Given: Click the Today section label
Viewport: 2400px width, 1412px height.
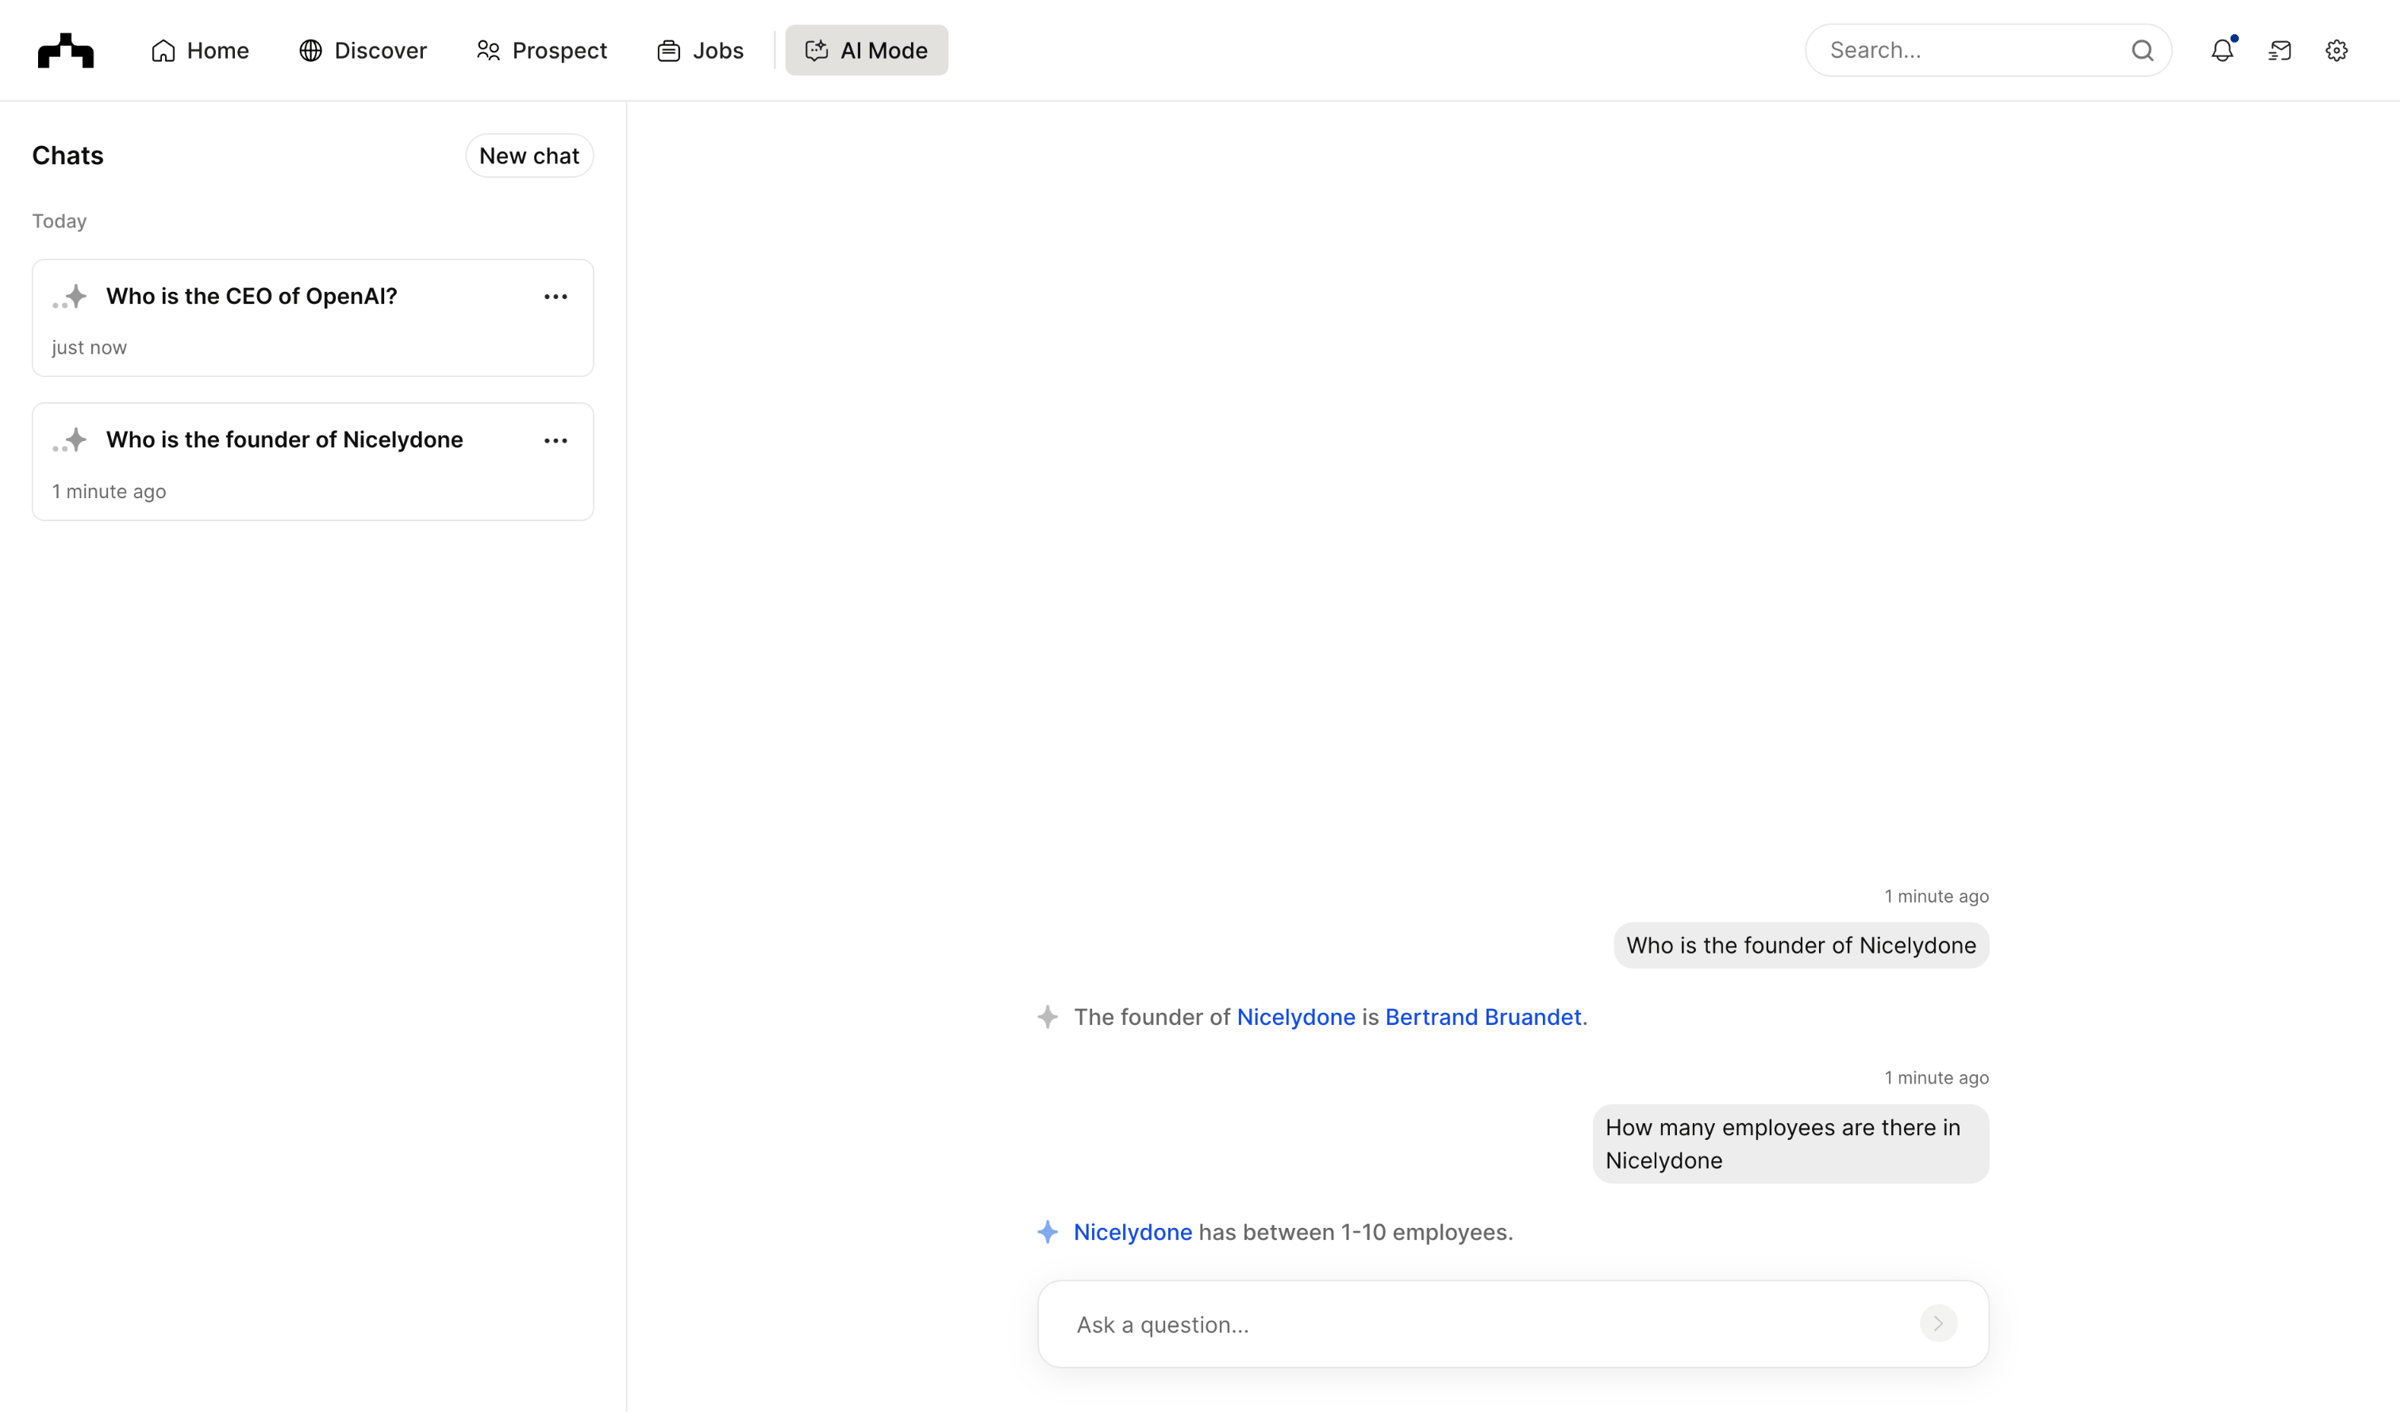Looking at the screenshot, I should pyautogui.click(x=59, y=221).
